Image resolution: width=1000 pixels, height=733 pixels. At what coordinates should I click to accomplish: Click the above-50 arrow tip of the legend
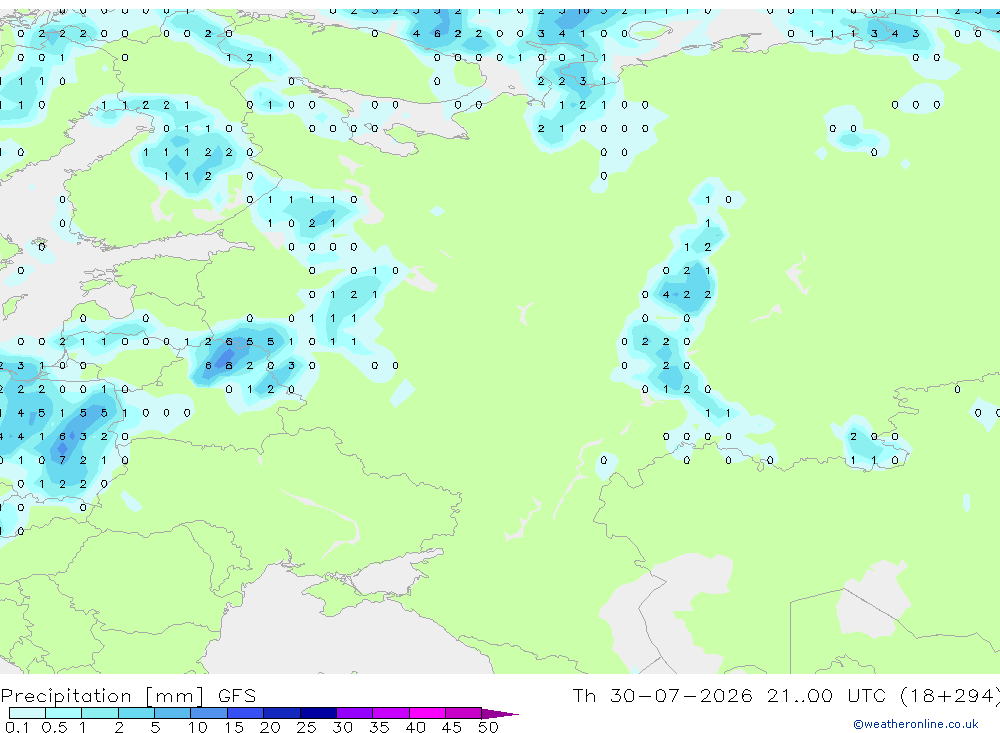(x=501, y=714)
